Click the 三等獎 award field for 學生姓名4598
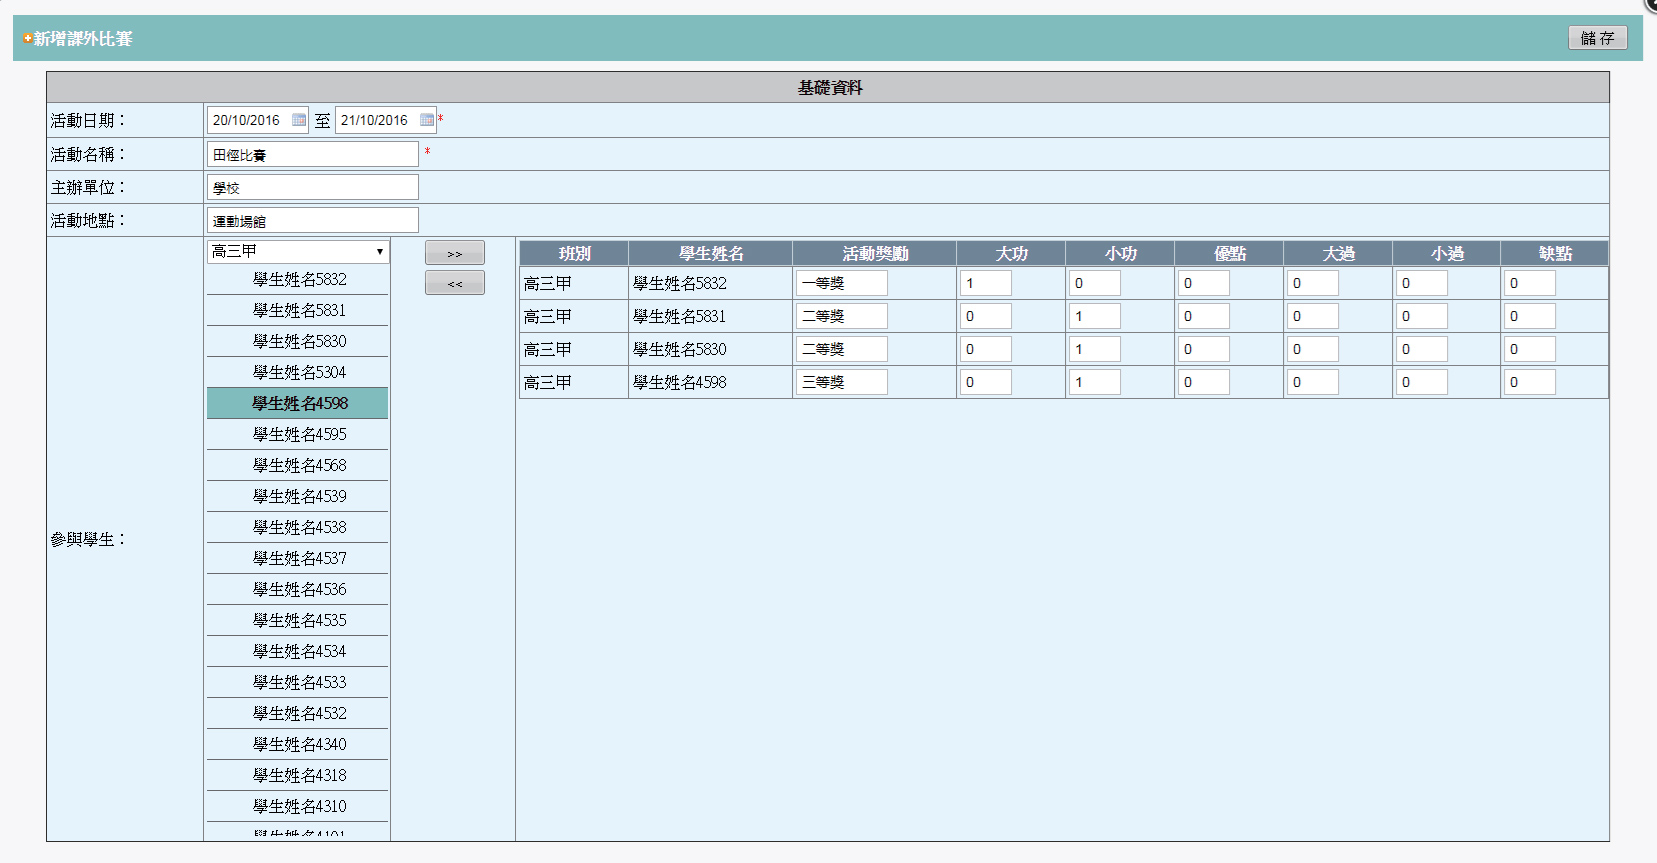This screenshot has height=863, width=1657. click(x=841, y=382)
